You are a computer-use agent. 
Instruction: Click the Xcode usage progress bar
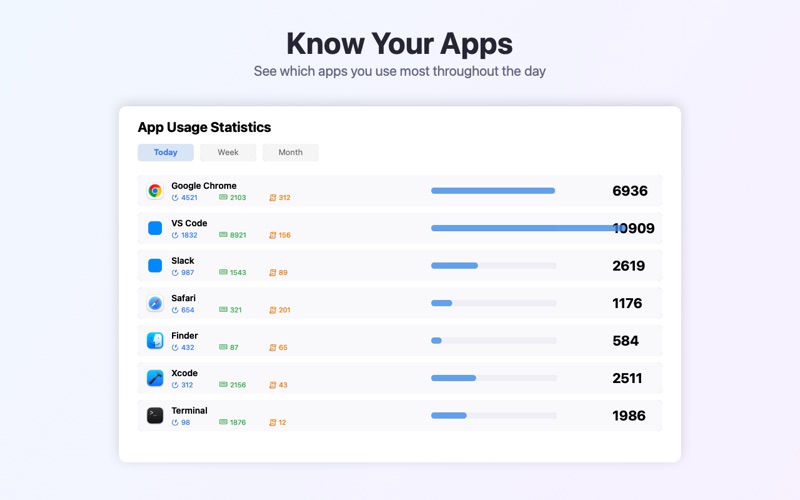pos(493,378)
